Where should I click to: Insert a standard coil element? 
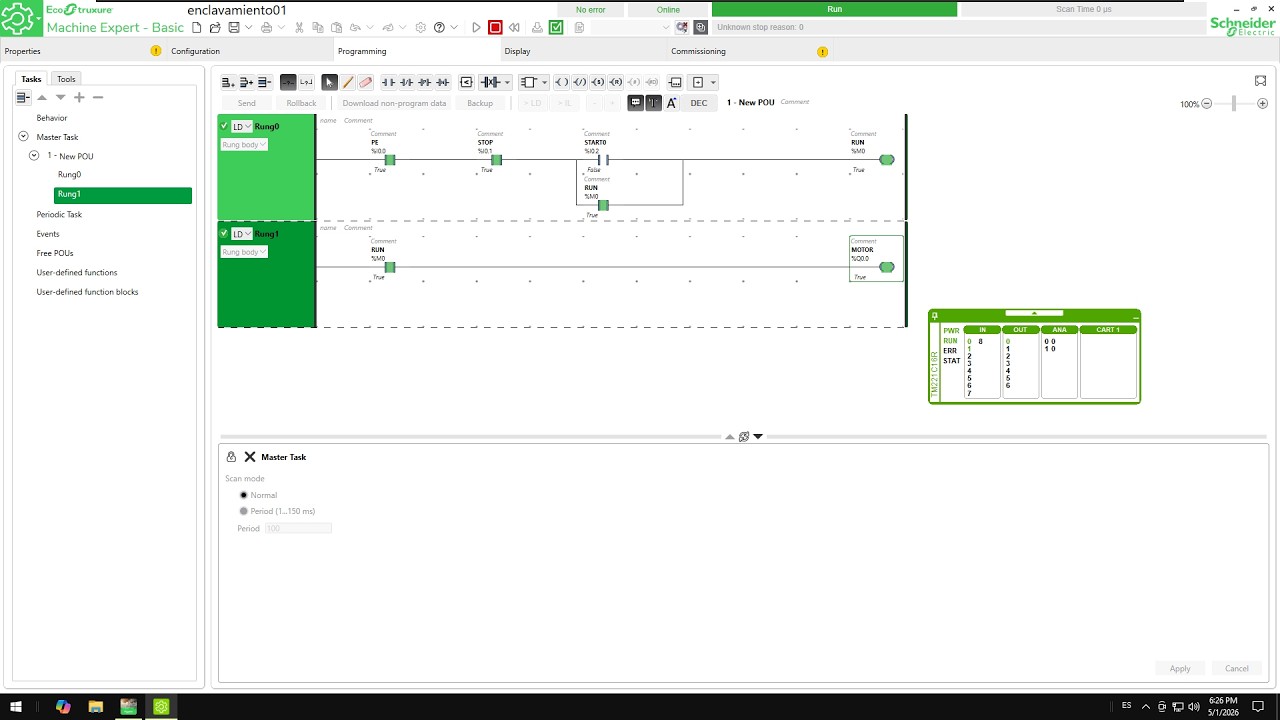[562, 82]
